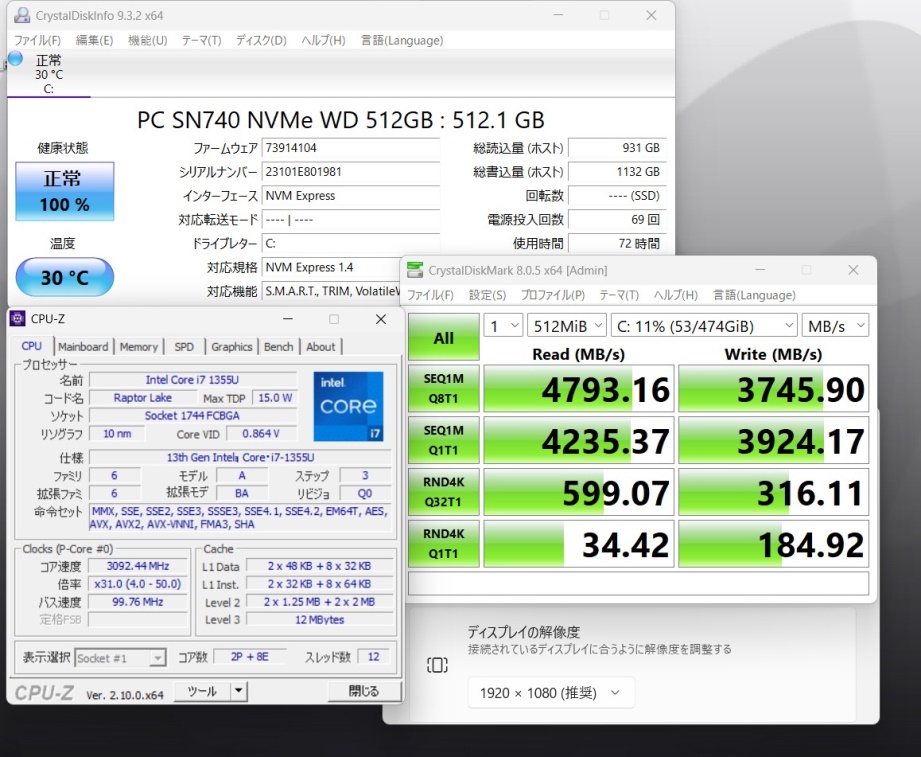This screenshot has width=921, height=757.
Task: Select the blue C: drive status indicator
Action: coord(15,58)
